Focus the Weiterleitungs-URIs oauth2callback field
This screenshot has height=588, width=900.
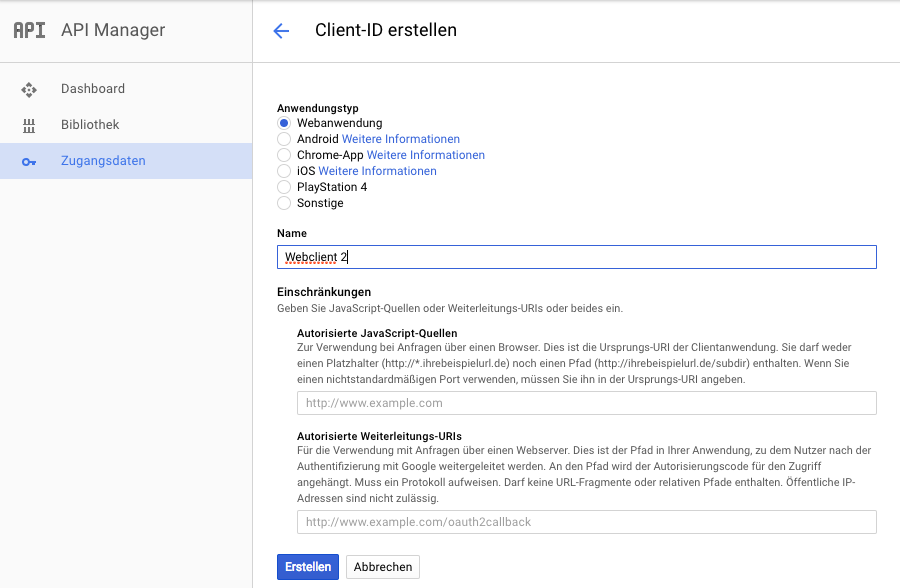tap(587, 522)
